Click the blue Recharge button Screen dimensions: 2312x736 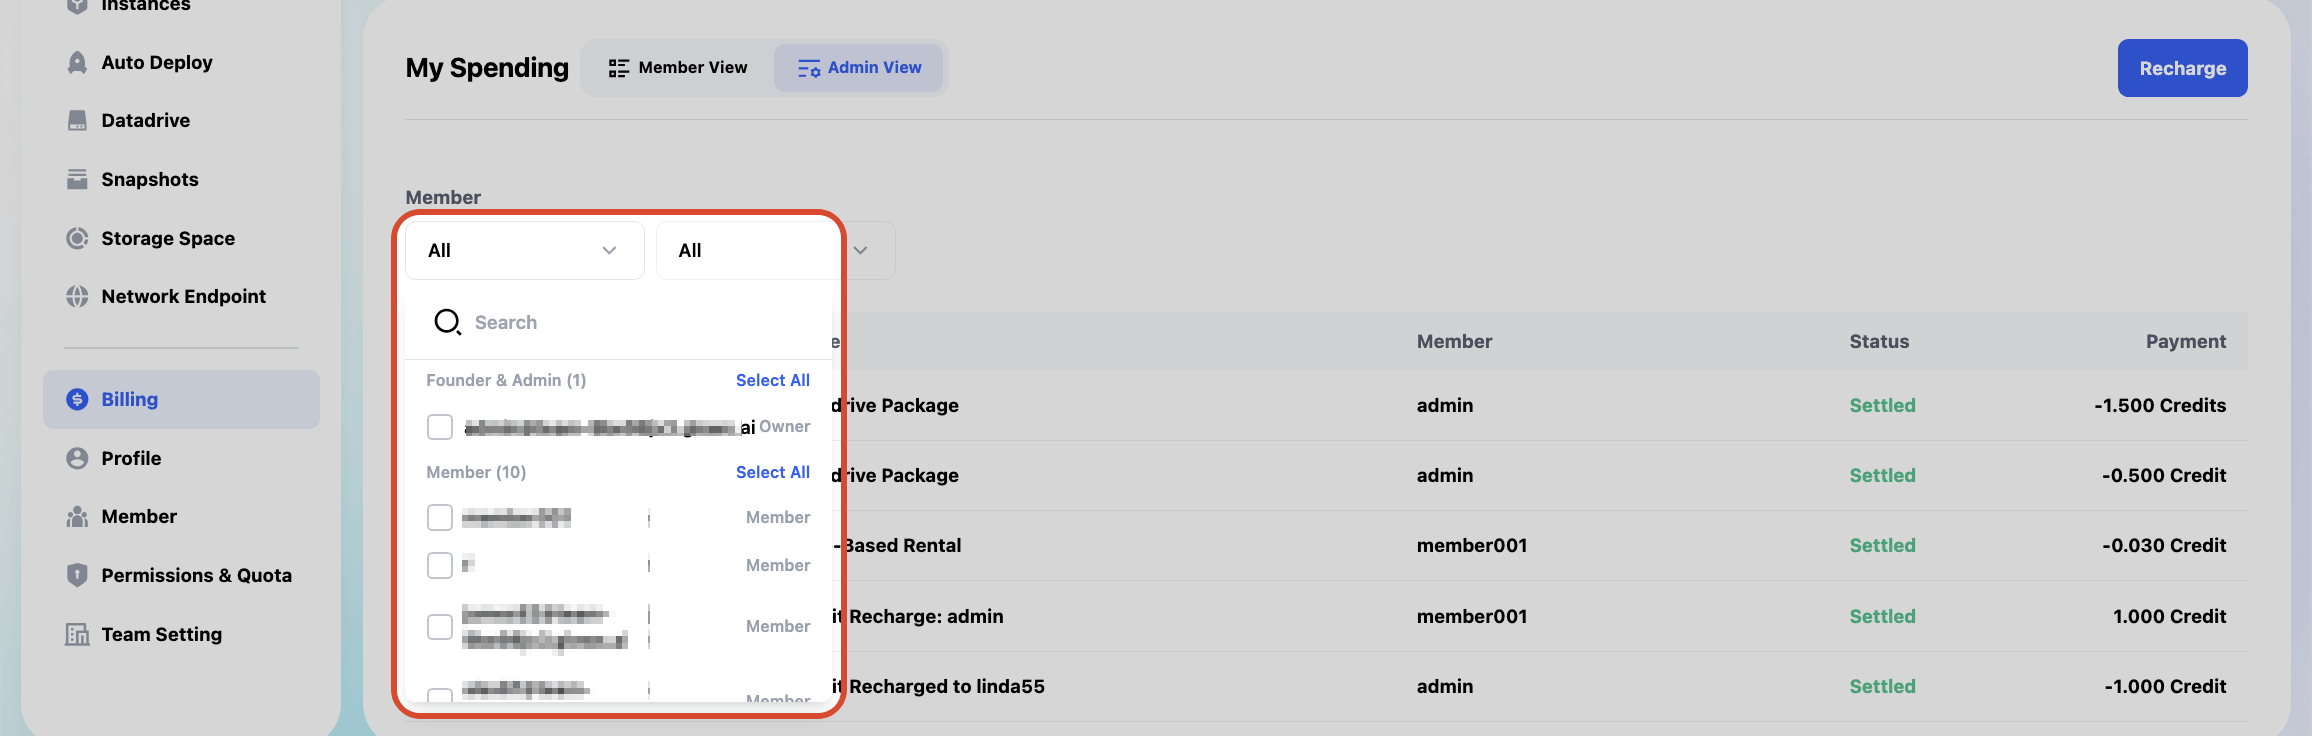[x=2182, y=68]
